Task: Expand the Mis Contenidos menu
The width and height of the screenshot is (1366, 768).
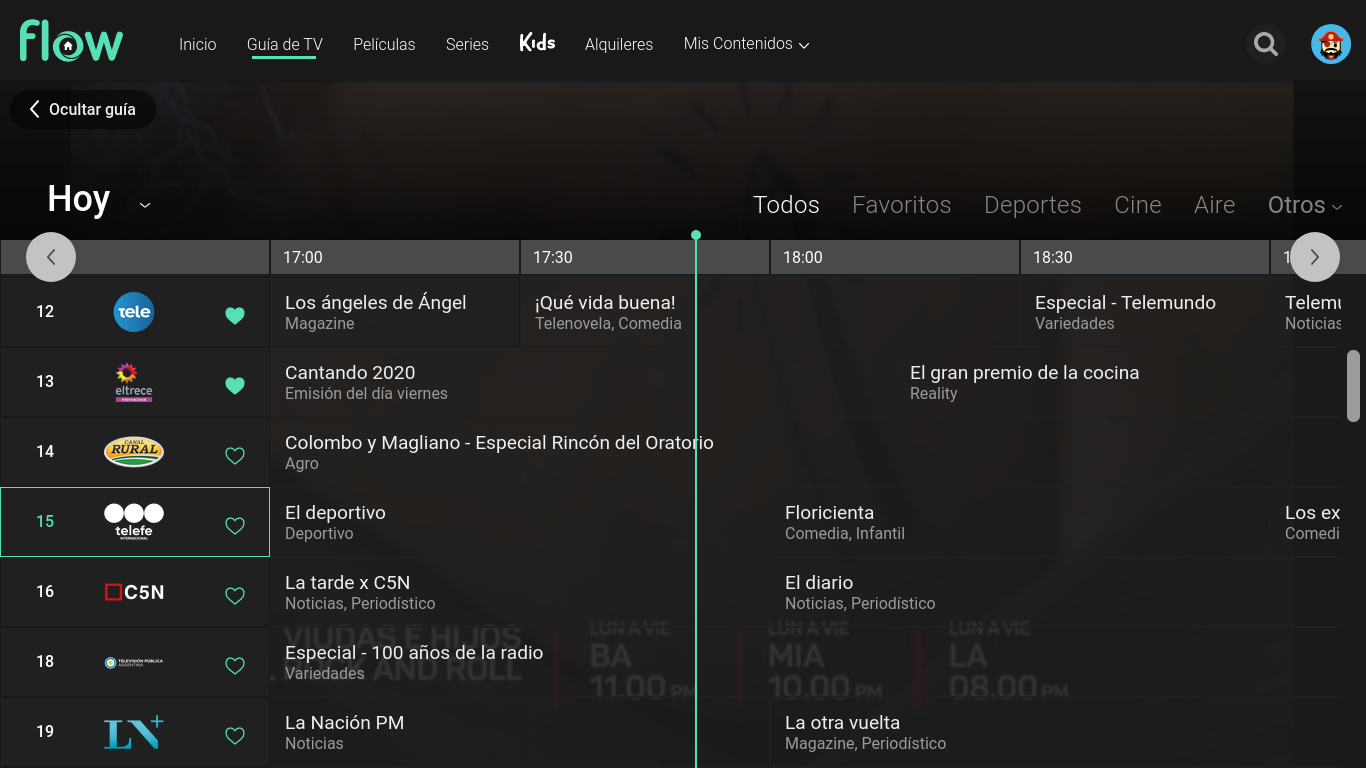Action: coord(746,44)
